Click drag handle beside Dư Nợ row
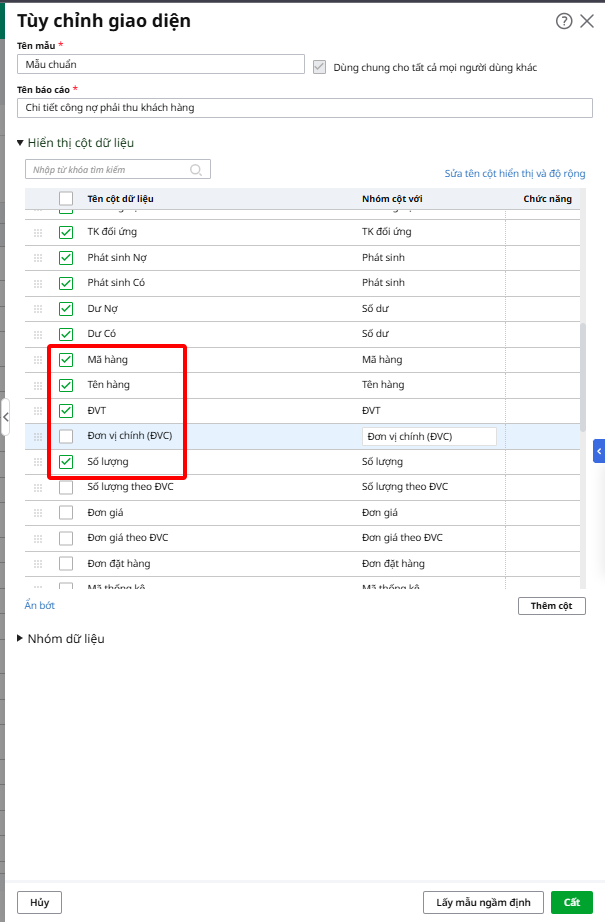This screenshot has width=605, height=922. (38, 309)
